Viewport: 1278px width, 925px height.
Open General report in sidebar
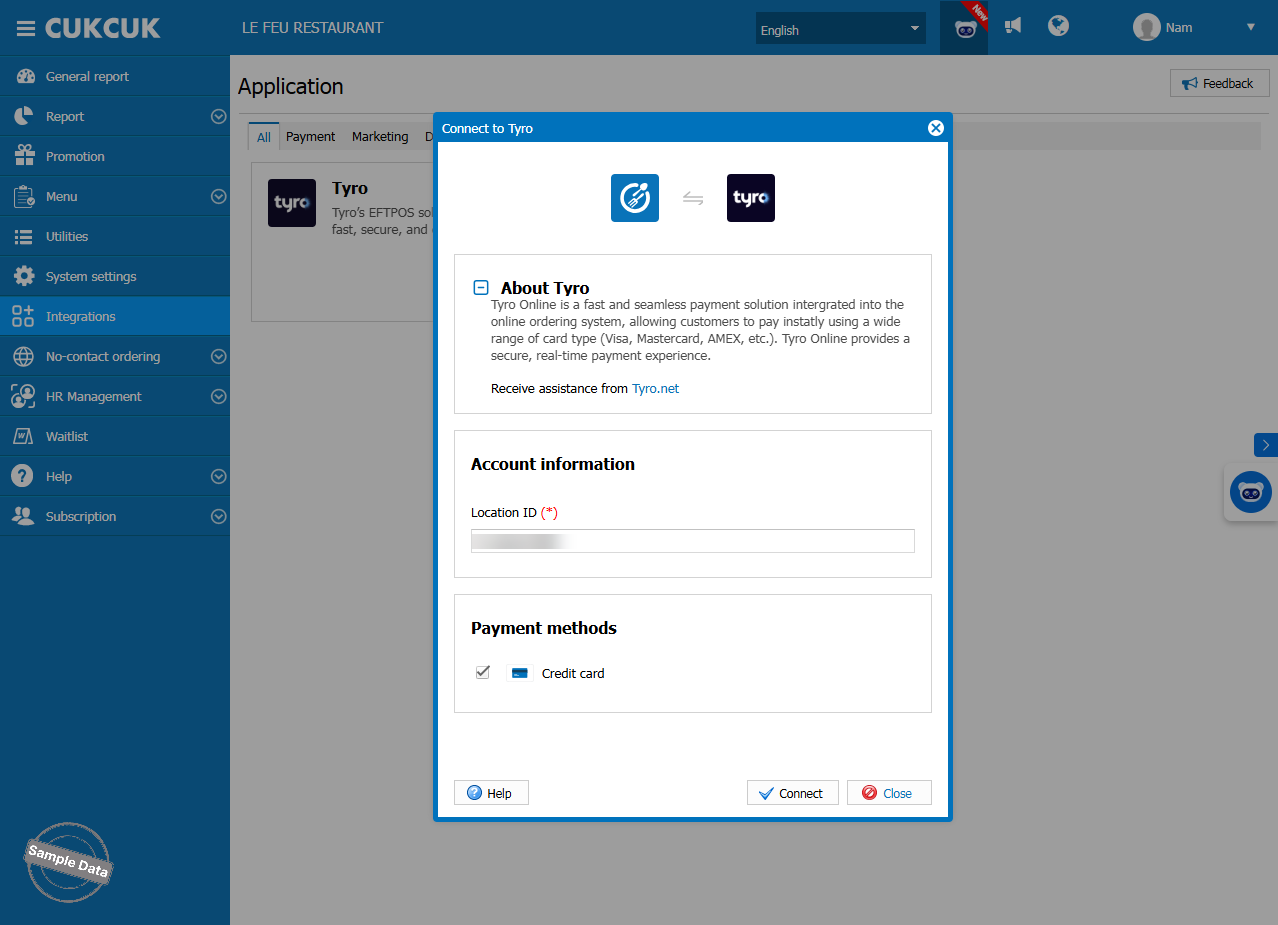point(115,76)
